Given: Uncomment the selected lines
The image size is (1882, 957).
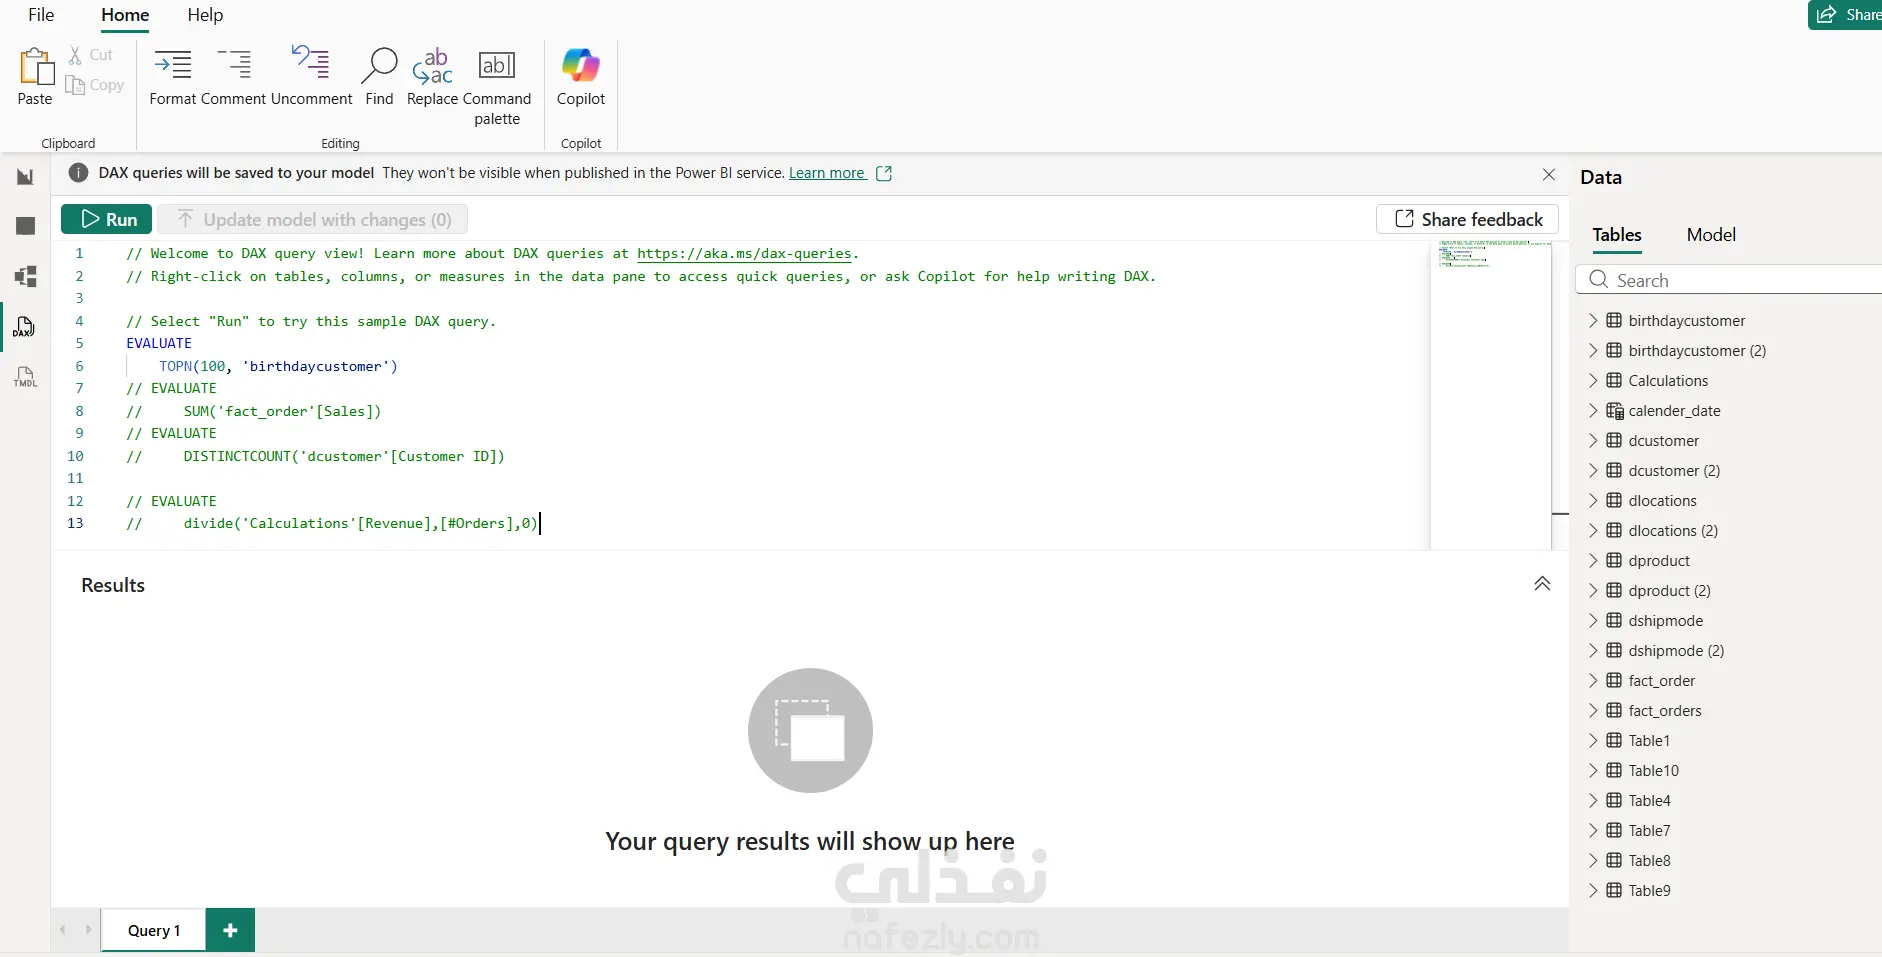Looking at the screenshot, I should pyautogui.click(x=311, y=76).
